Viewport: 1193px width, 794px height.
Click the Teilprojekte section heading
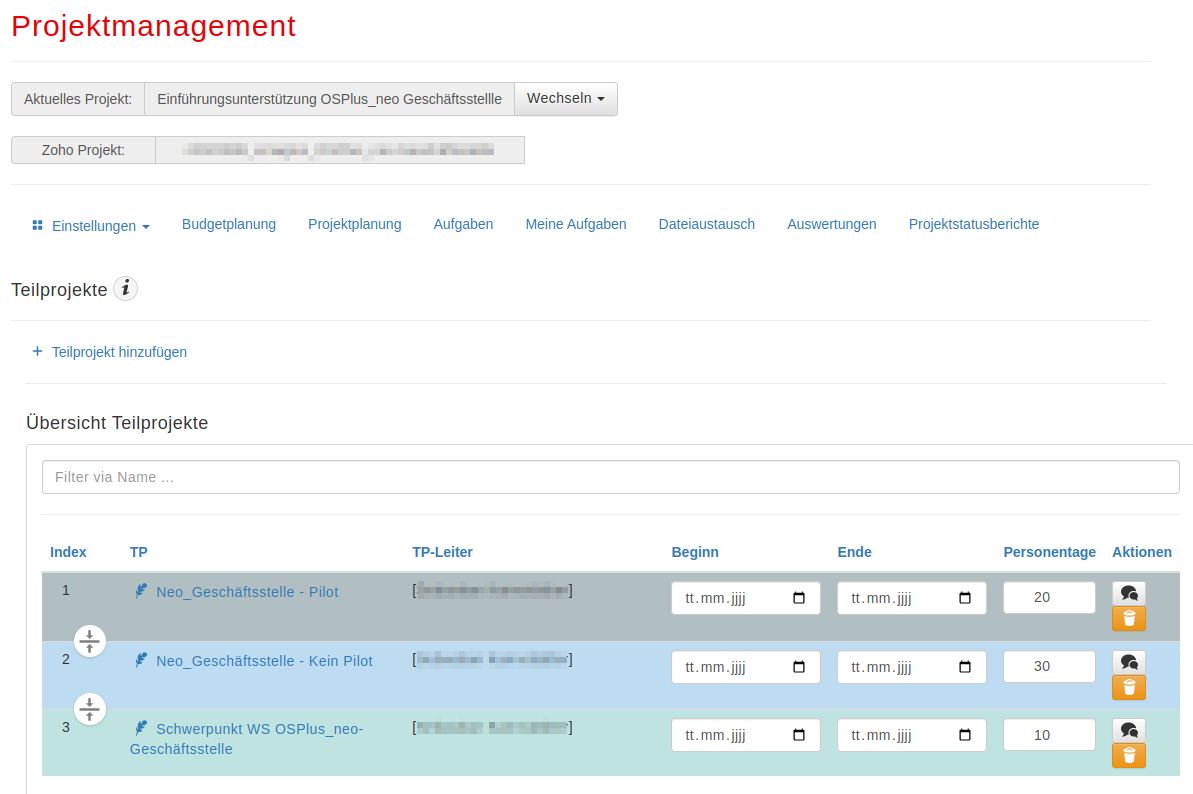tap(59, 290)
